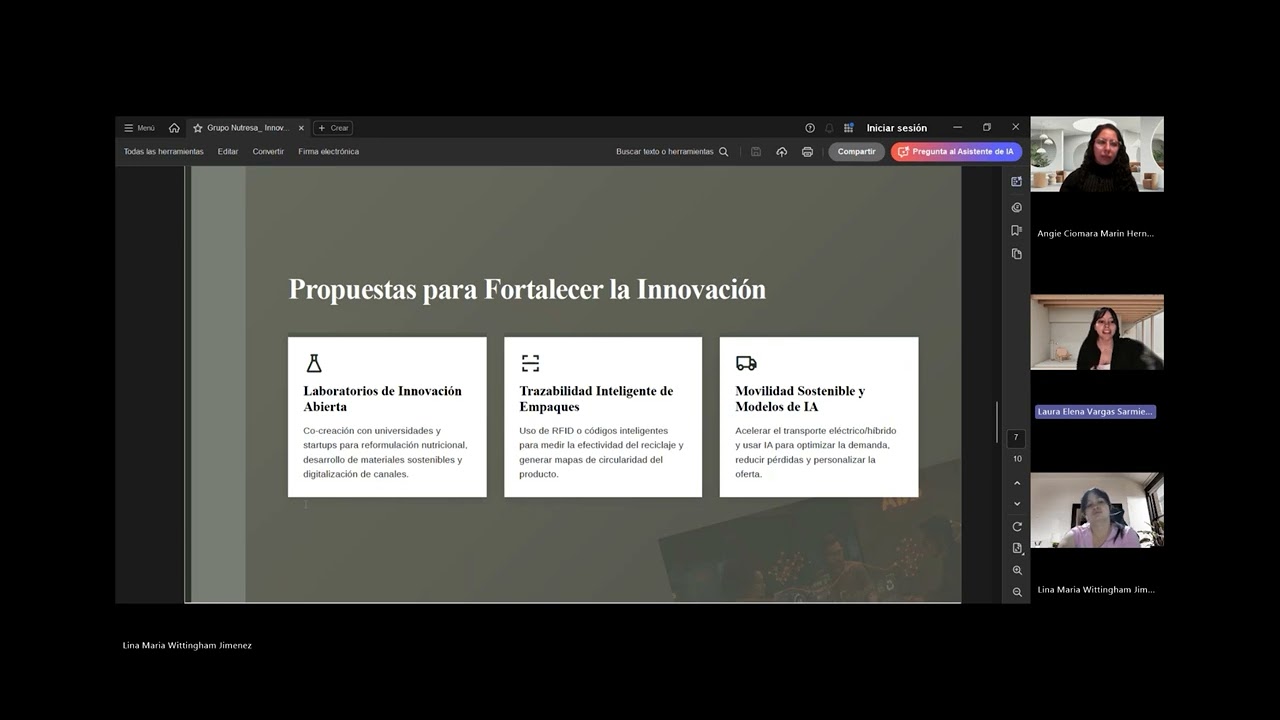The image size is (1280, 720).
Task: Click the heading Trazabilidad Inteligente de Empaques
Action: tap(596, 399)
